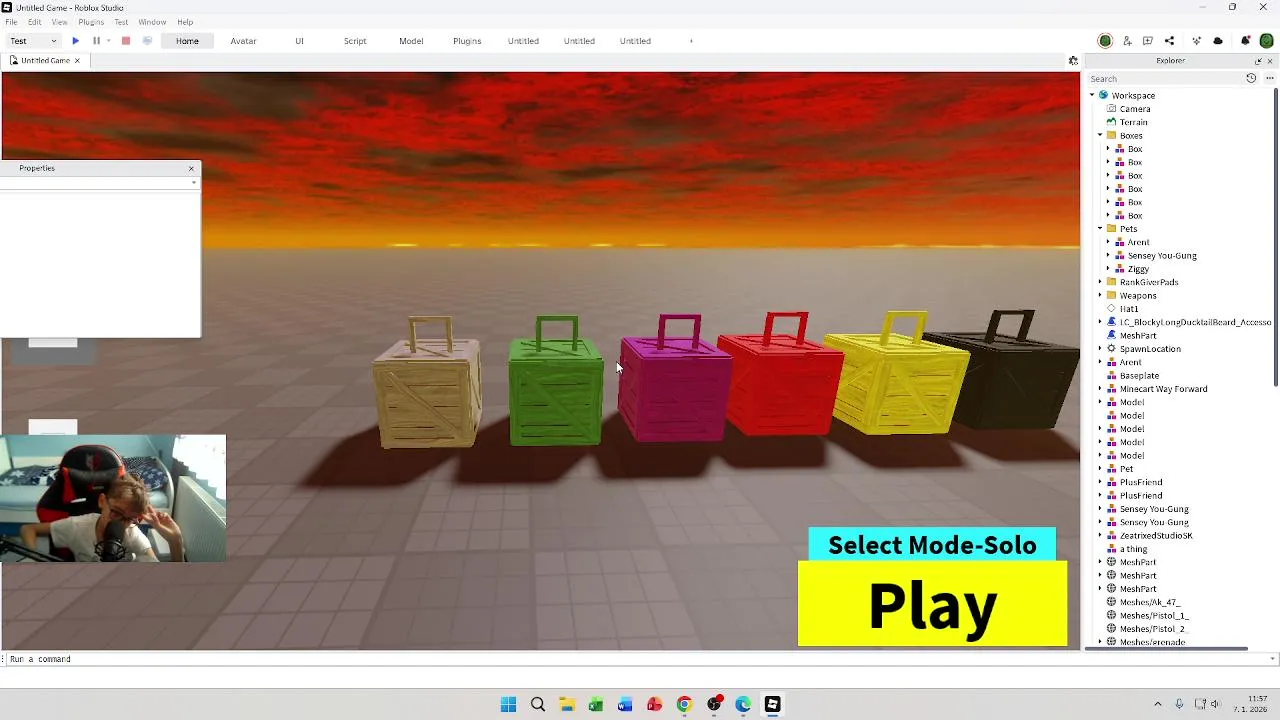Screen dimensions: 1280x720
Task: Open Chrome from the taskbar
Action: click(x=684, y=705)
